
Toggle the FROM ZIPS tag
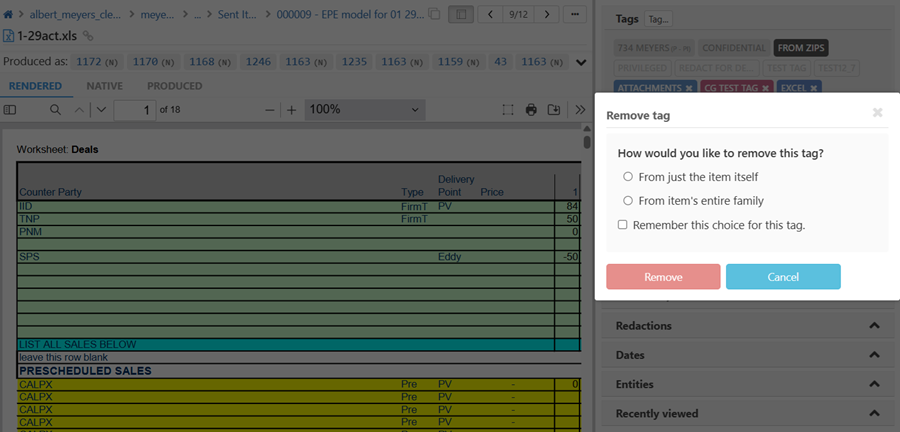coord(801,48)
